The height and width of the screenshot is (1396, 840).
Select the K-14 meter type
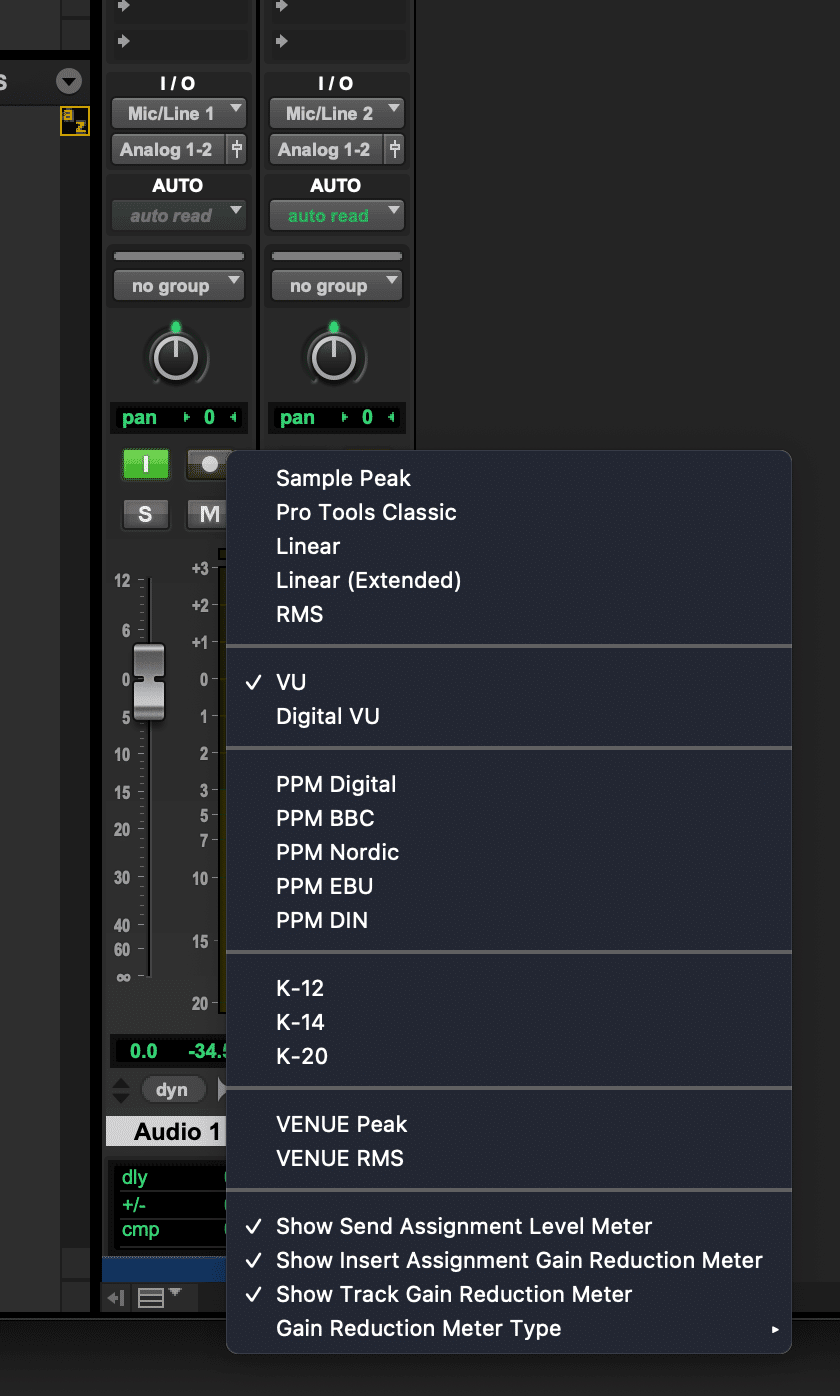coord(300,1022)
